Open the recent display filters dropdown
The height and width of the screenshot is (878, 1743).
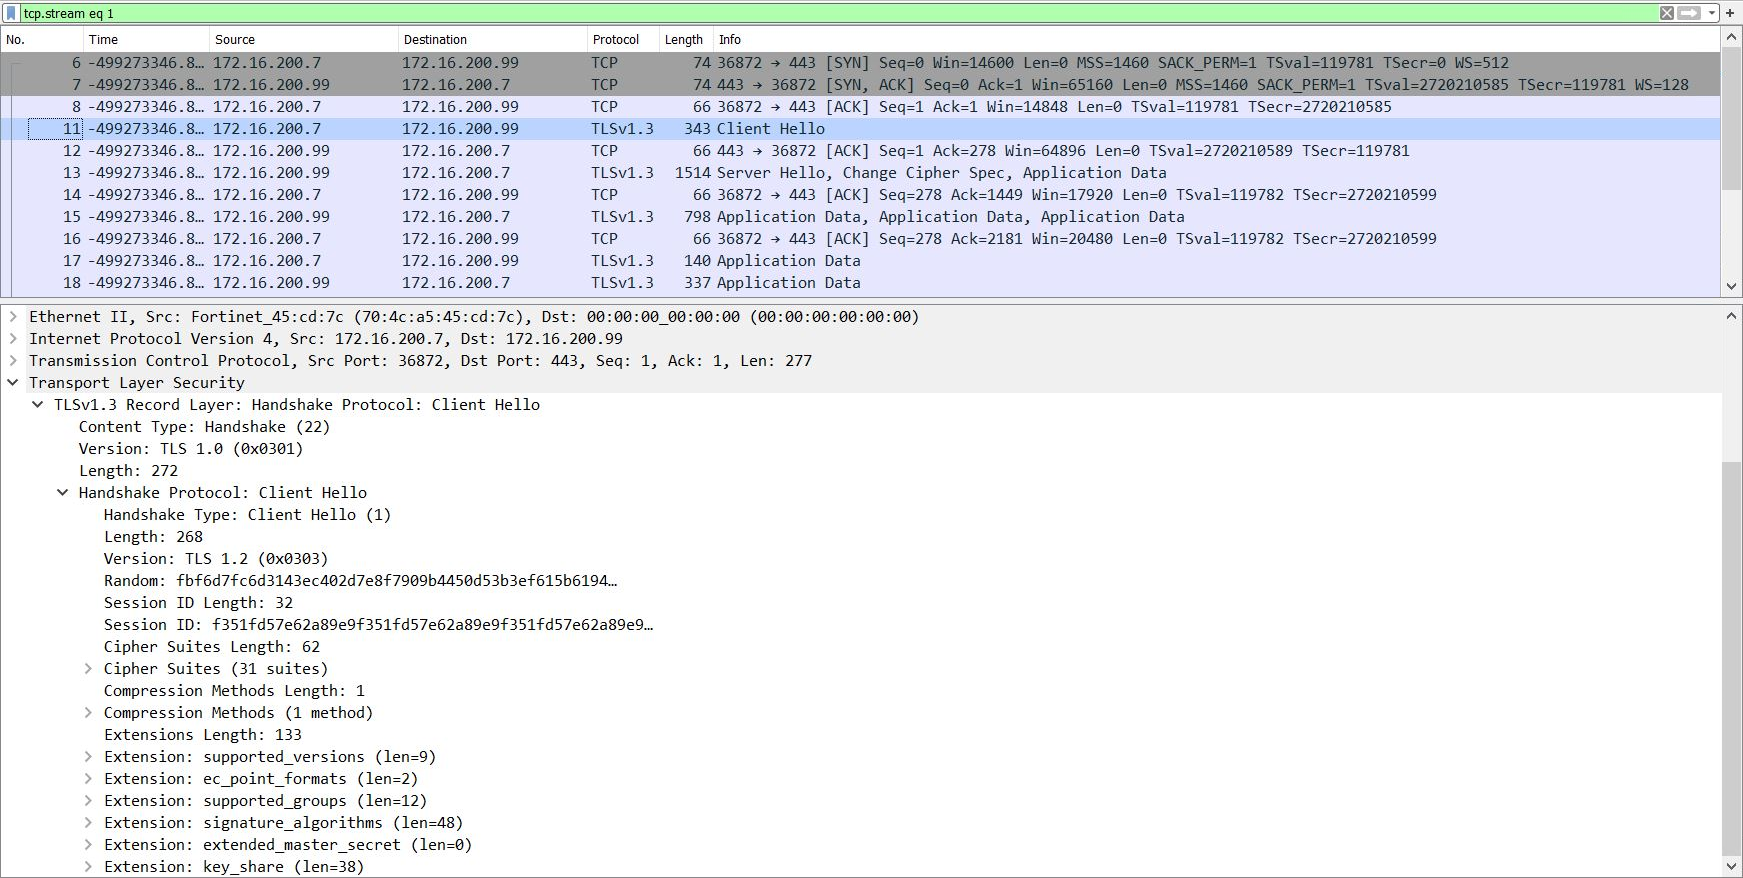1711,13
